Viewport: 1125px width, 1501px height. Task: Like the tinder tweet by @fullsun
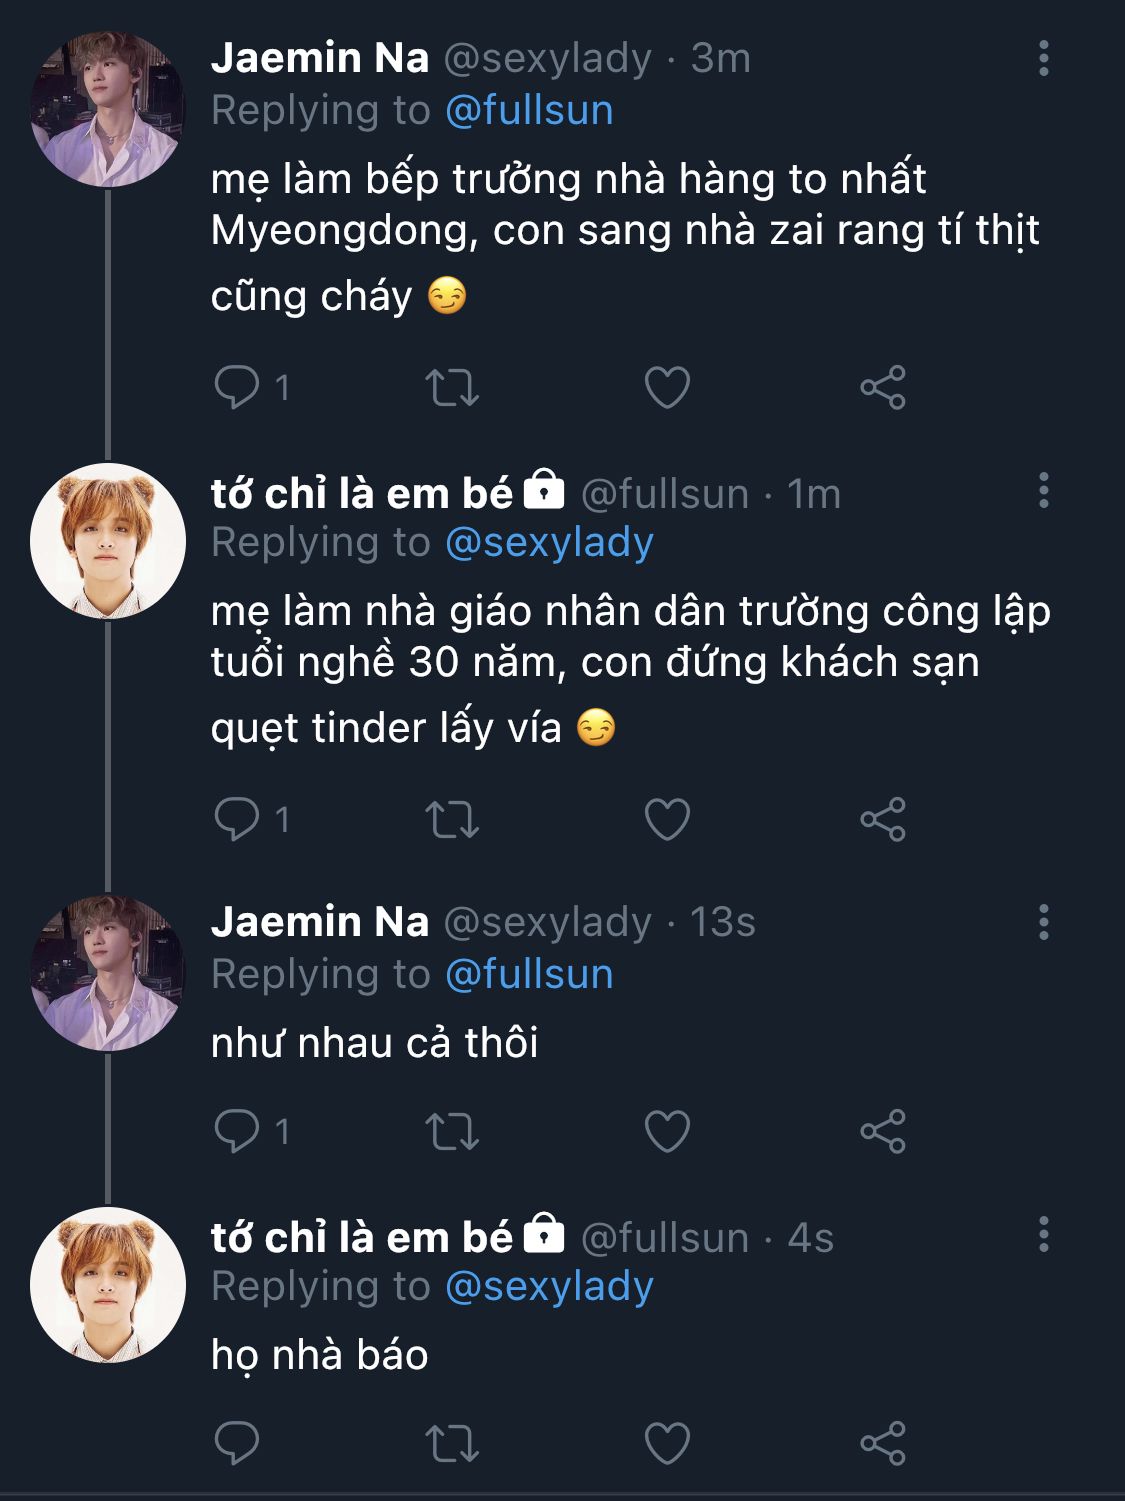point(667,819)
